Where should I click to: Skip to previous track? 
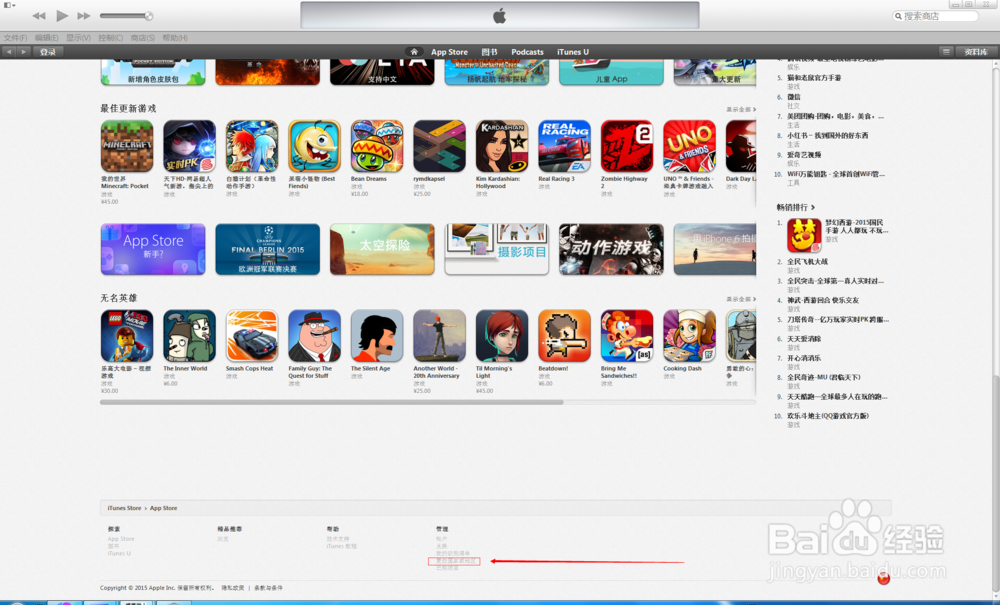(39, 15)
